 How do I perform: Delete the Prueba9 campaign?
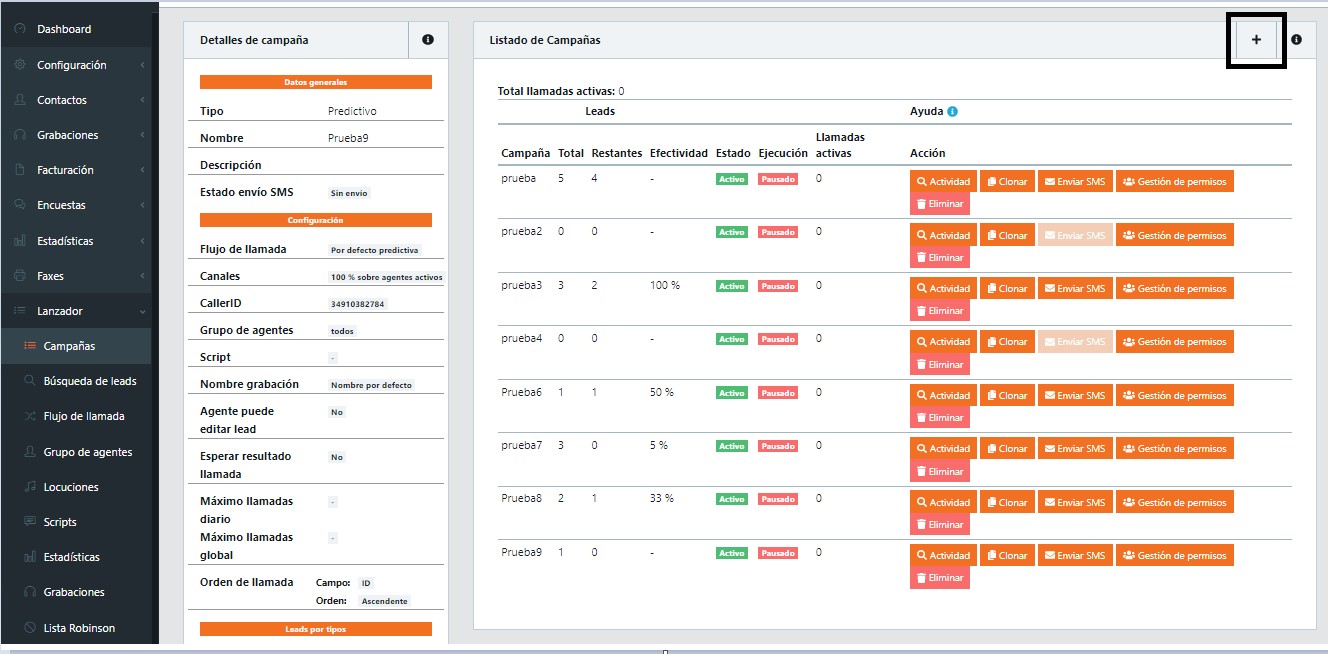[939, 578]
